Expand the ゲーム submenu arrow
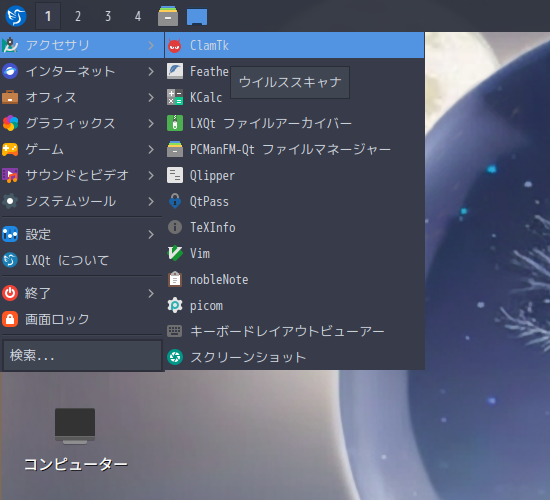 click(151, 149)
